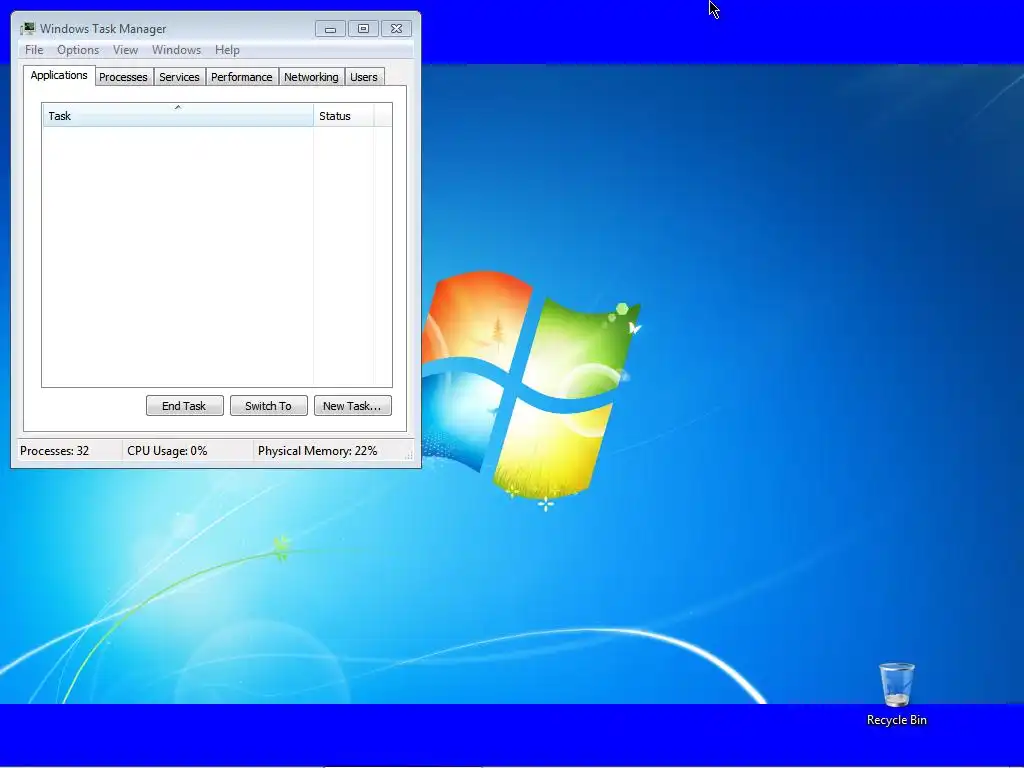The image size is (1024, 768).
Task: Click the Switch To button
Action: [x=268, y=406]
